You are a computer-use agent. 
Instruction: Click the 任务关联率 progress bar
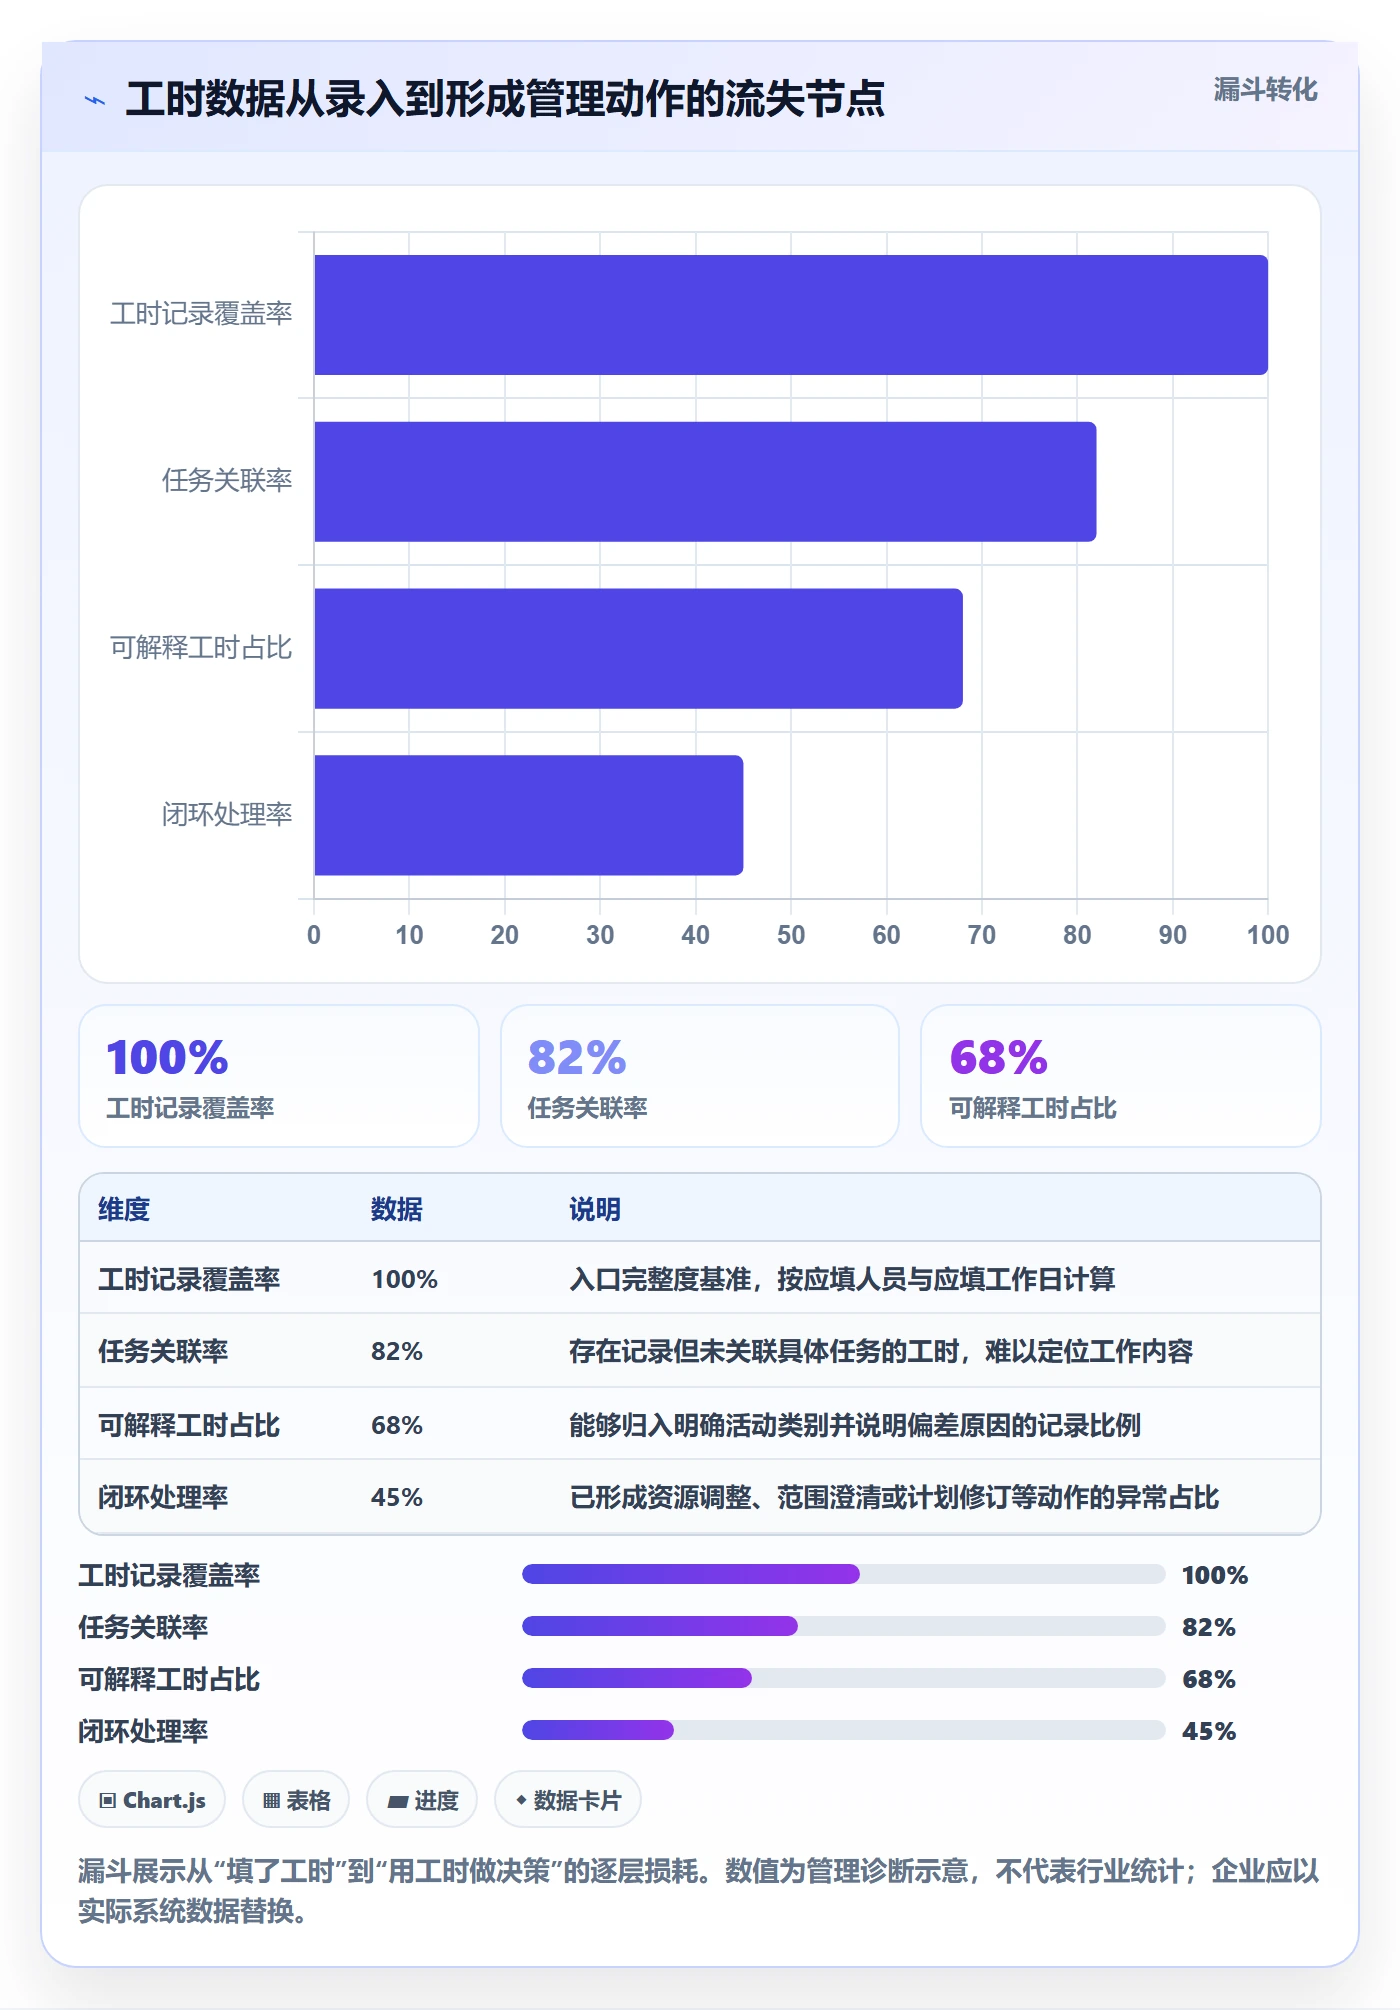(844, 1626)
